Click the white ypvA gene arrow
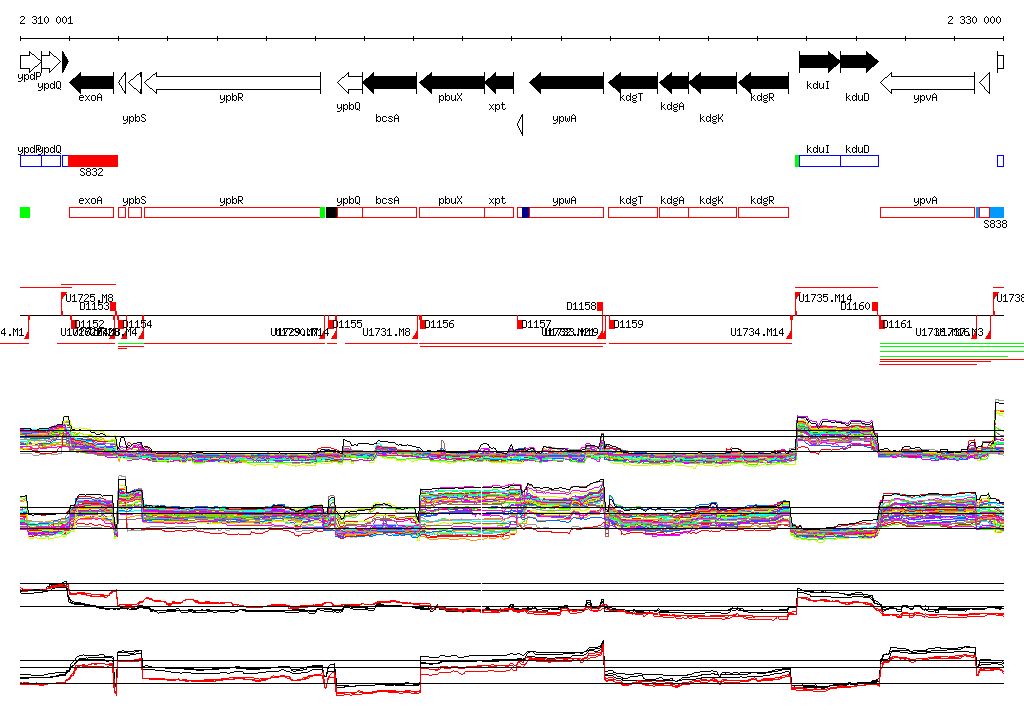Screen dimensions: 1024x714 [x=927, y=83]
